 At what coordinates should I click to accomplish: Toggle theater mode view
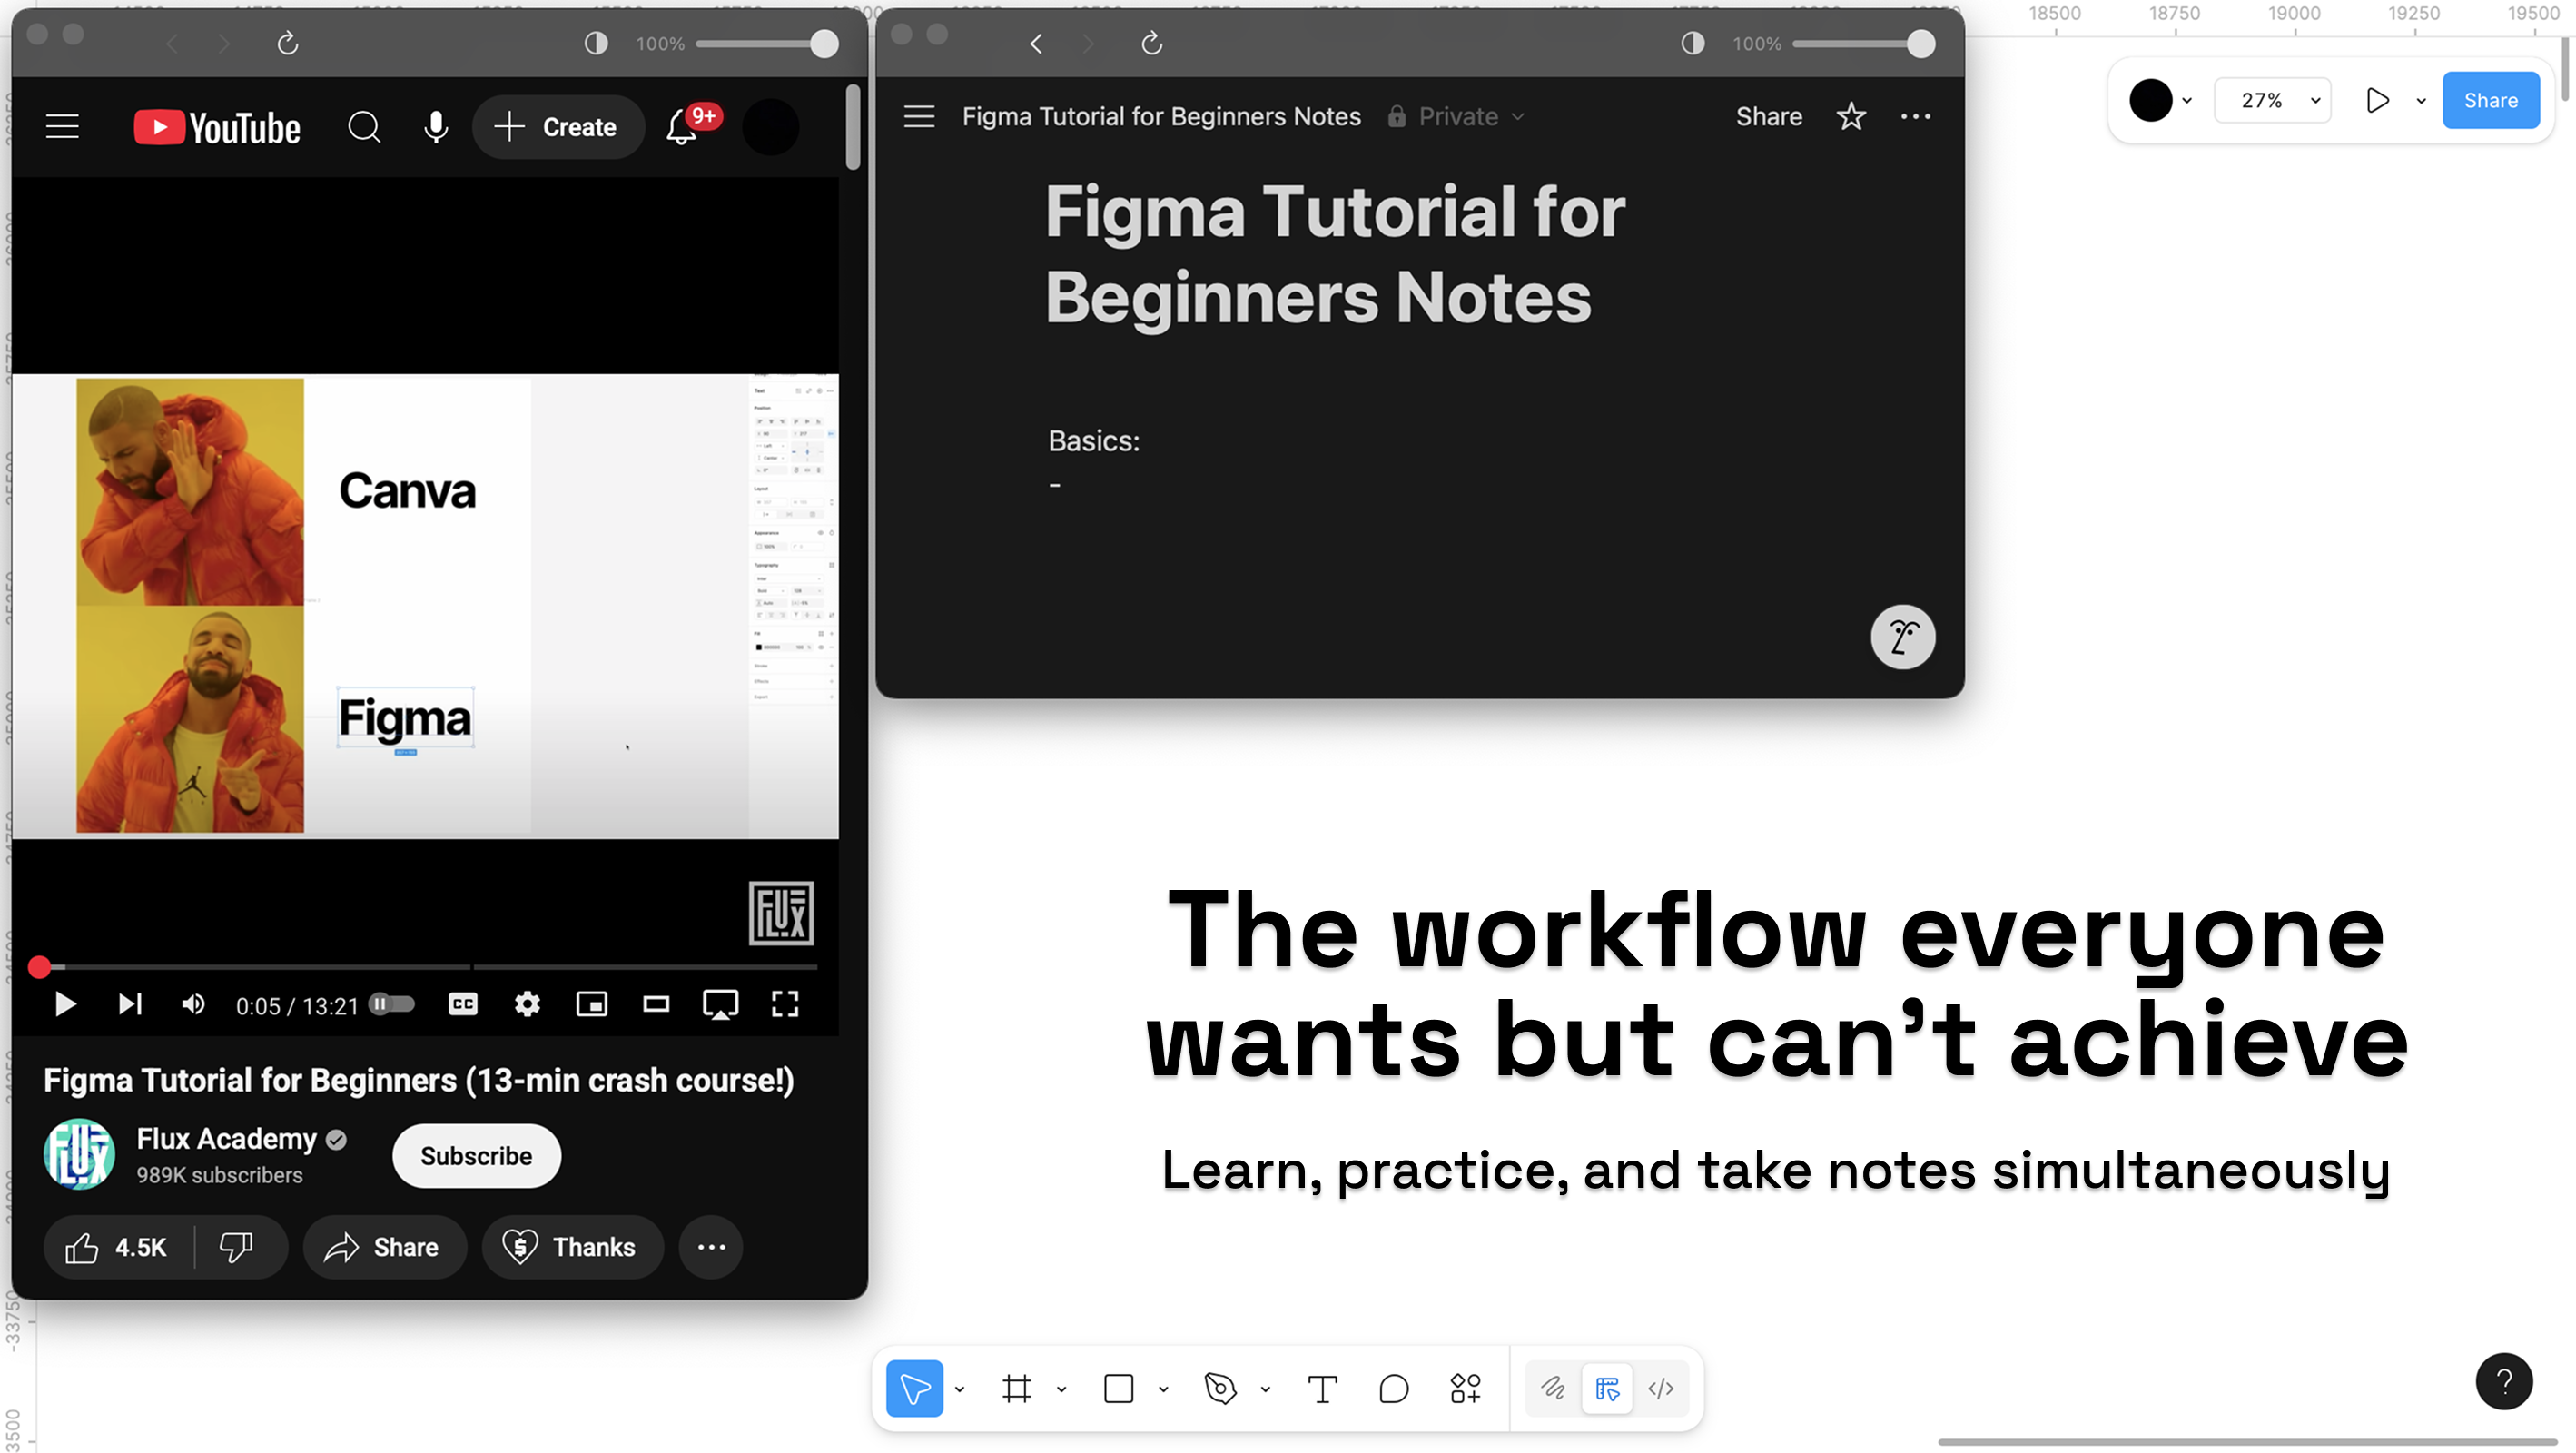[656, 1004]
